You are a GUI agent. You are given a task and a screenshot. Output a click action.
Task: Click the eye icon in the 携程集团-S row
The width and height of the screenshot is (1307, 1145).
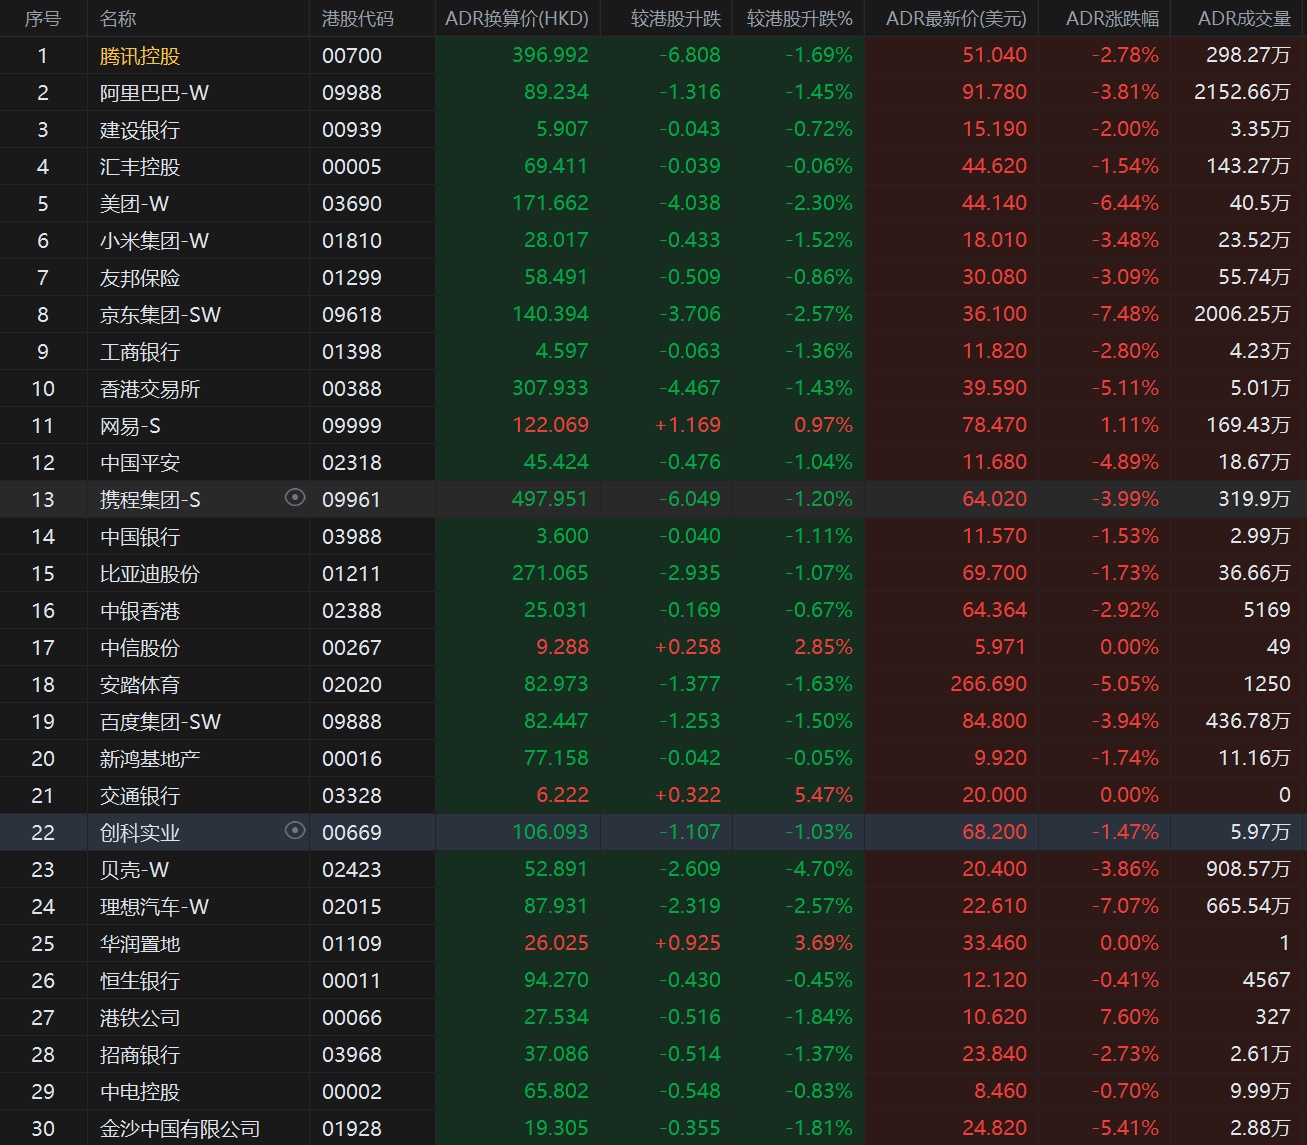pos(295,497)
